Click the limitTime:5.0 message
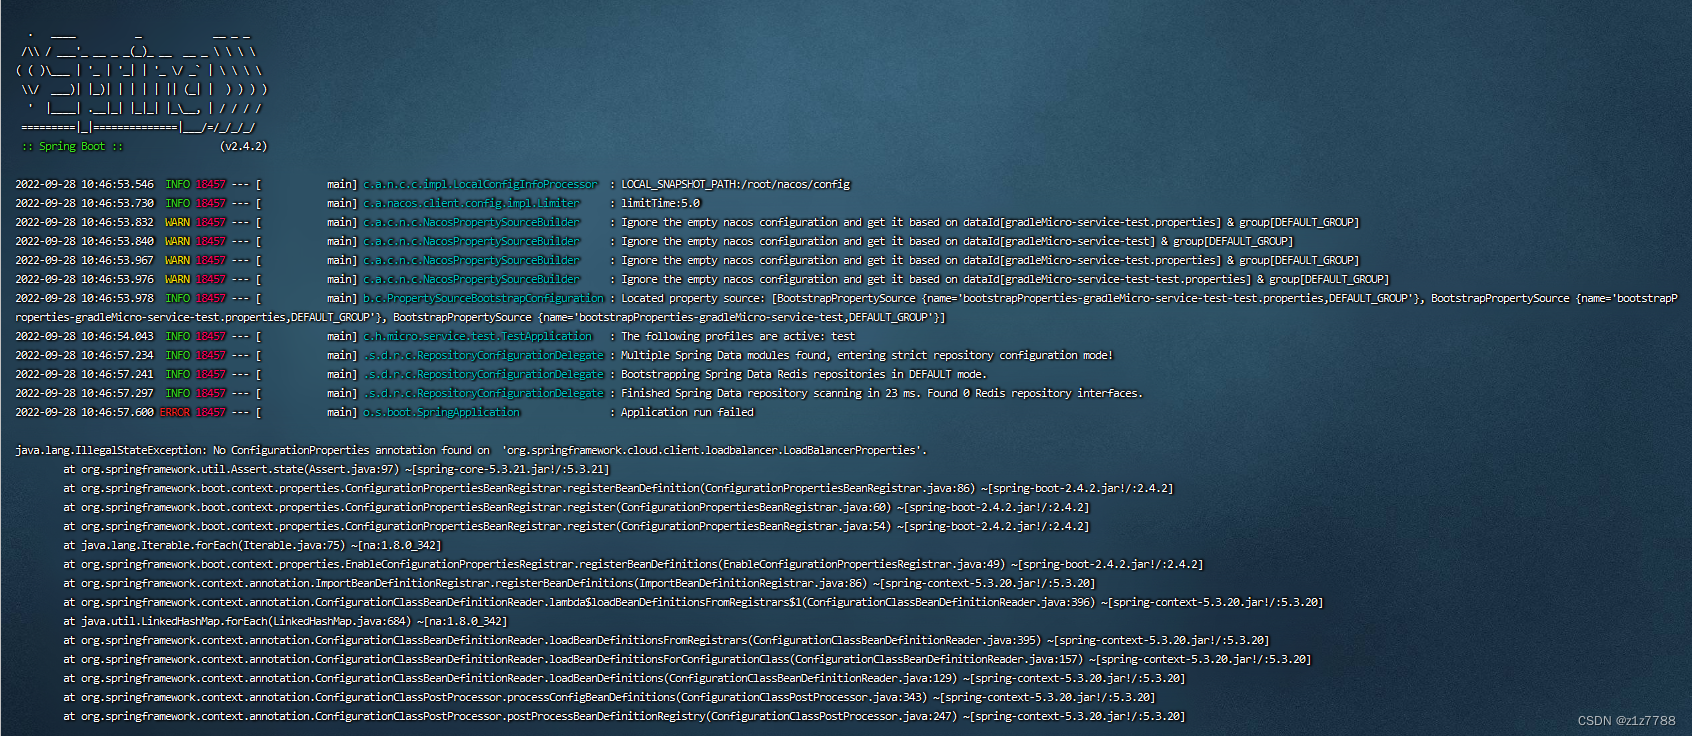The height and width of the screenshot is (736, 1692). point(660,203)
